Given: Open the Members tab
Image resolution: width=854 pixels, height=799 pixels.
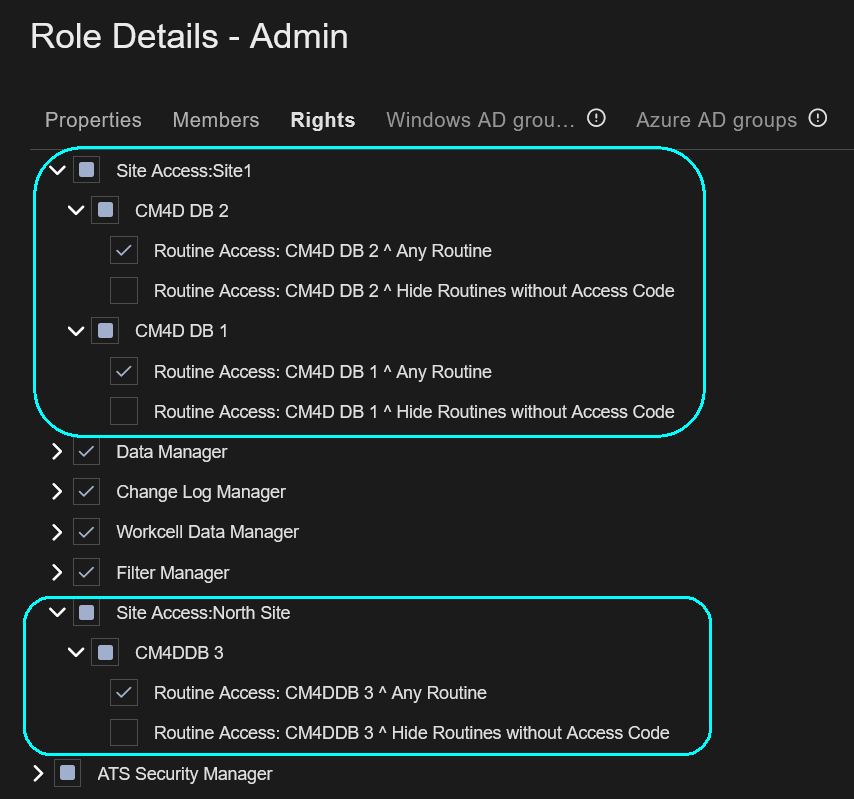Looking at the screenshot, I should pyautogui.click(x=216, y=120).
